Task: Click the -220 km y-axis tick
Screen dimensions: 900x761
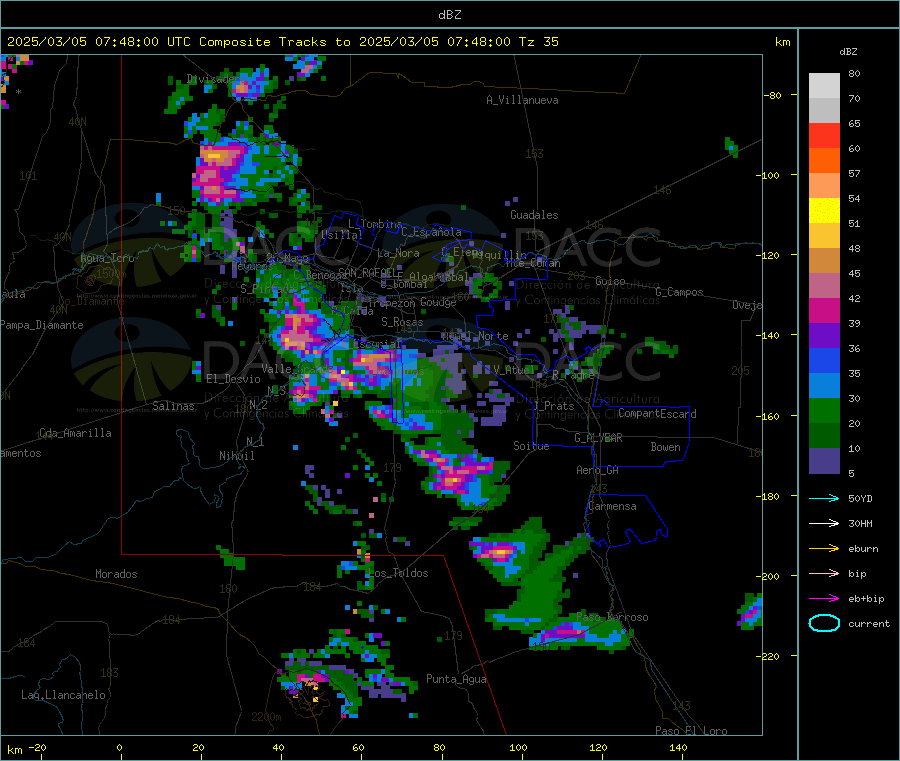Action: point(770,656)
